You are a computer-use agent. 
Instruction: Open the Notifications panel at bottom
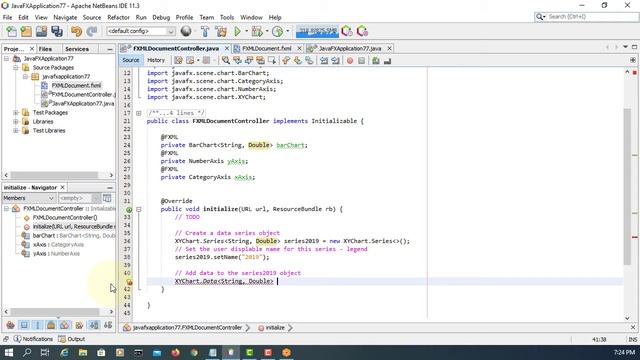pos(33,339)
